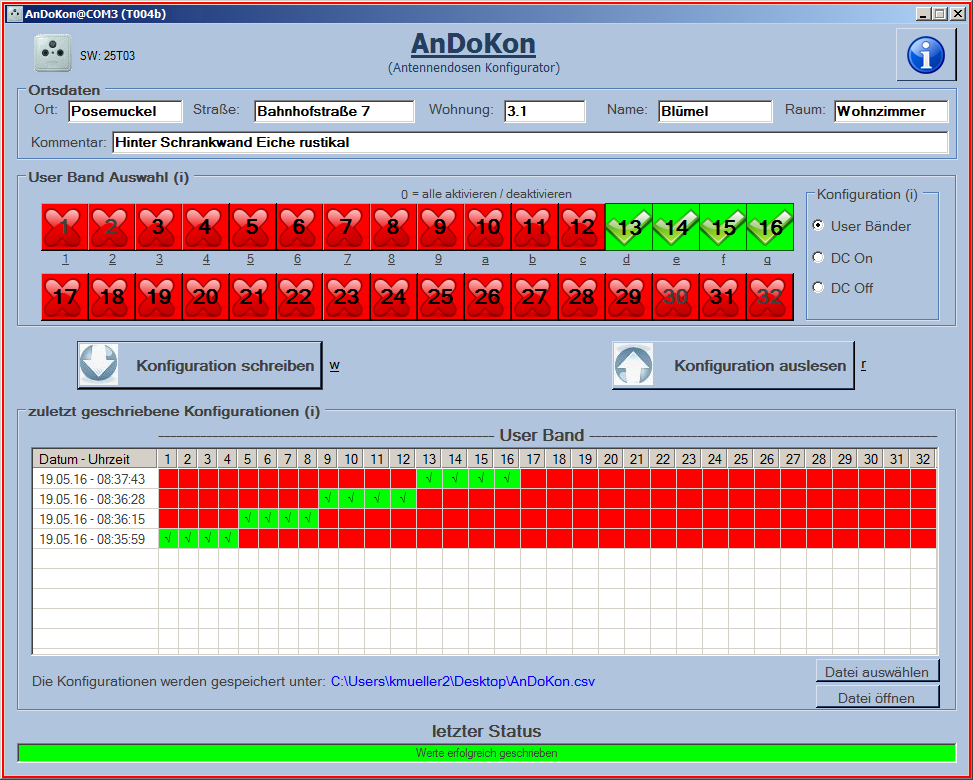Toggle user band 16 green tile
973x780 pixels.
(770, 227)
